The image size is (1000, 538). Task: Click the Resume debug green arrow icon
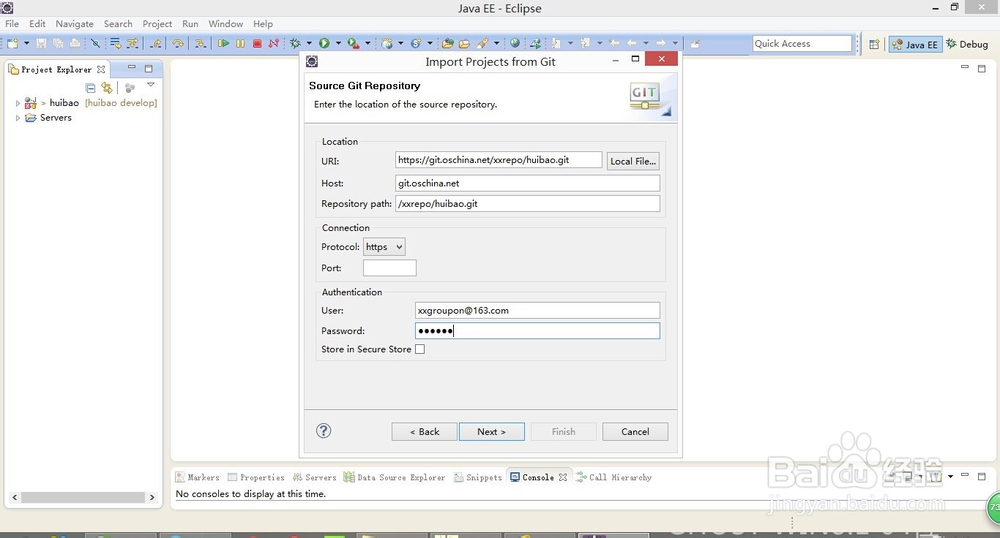(223, 43)
